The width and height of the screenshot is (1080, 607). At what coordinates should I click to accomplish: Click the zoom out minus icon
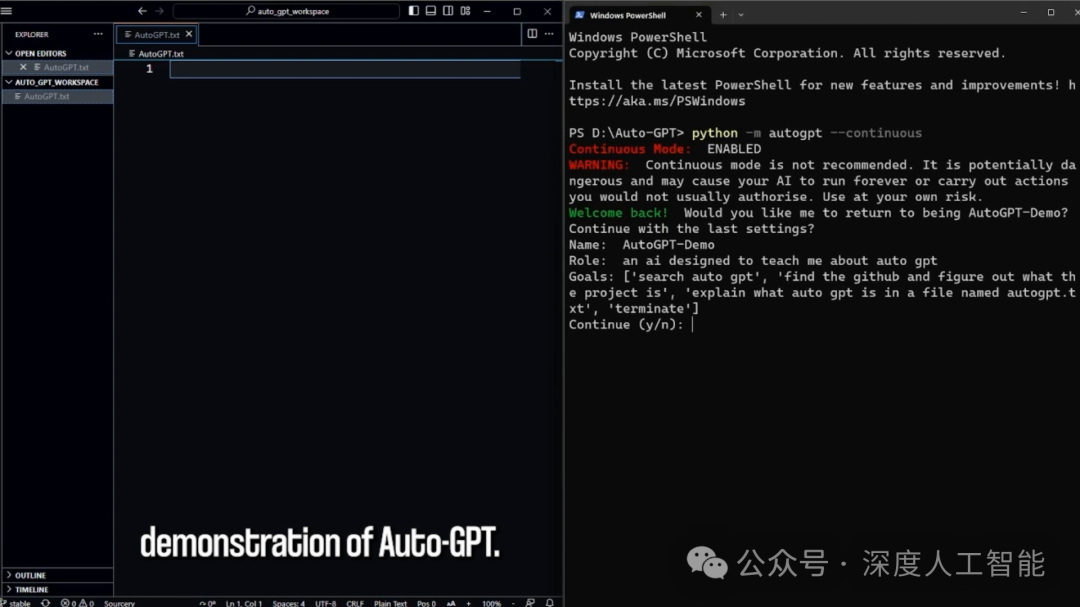[513, 603]
